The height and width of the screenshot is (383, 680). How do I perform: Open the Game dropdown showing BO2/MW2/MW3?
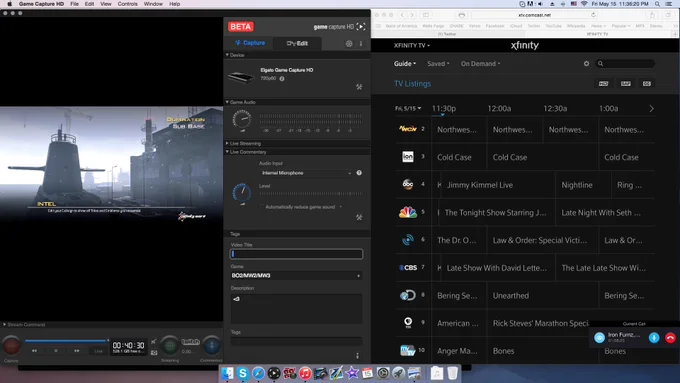coord(296,275)
